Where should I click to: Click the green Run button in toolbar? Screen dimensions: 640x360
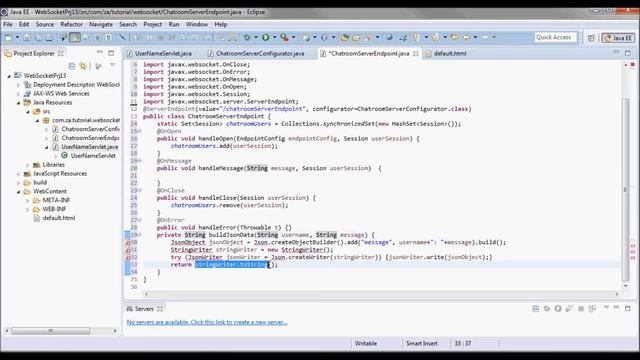coord(266,38)
